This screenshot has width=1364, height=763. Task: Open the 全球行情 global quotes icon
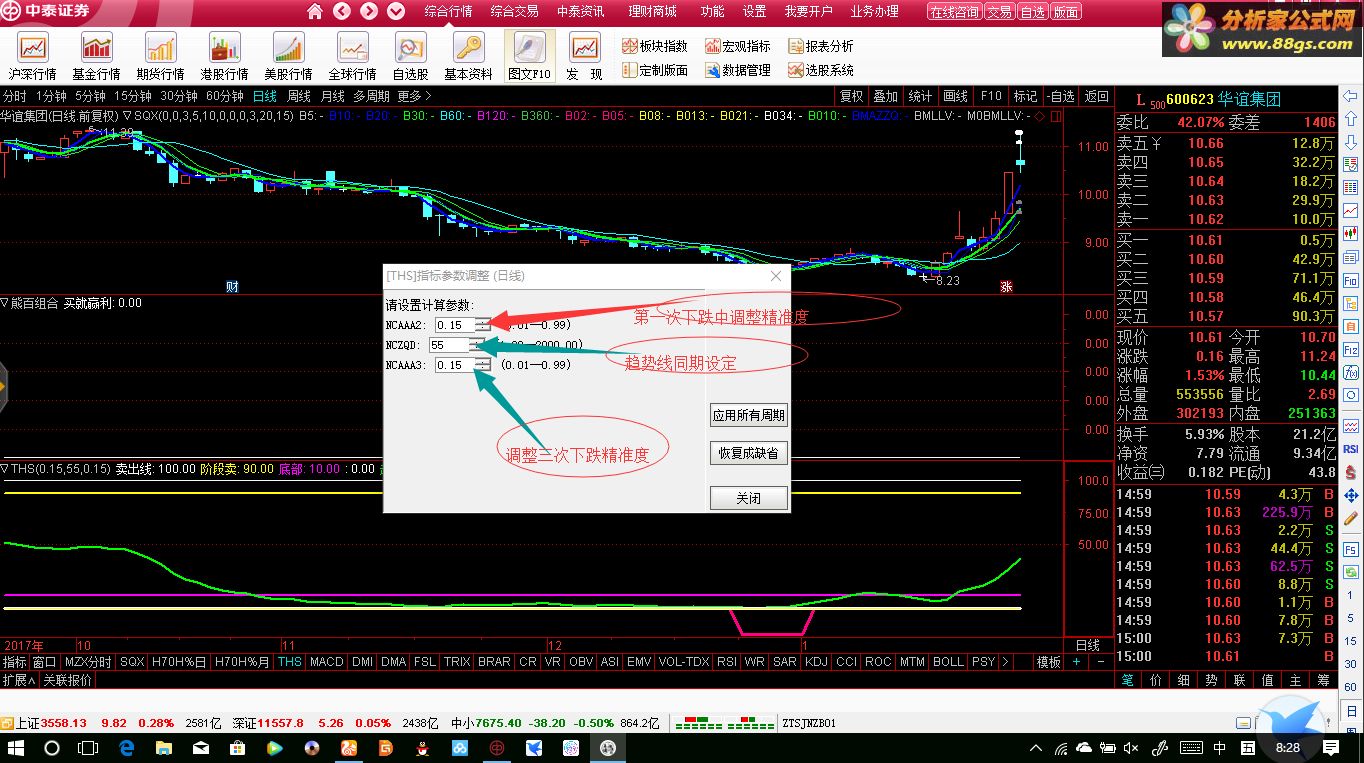(353, 56)
